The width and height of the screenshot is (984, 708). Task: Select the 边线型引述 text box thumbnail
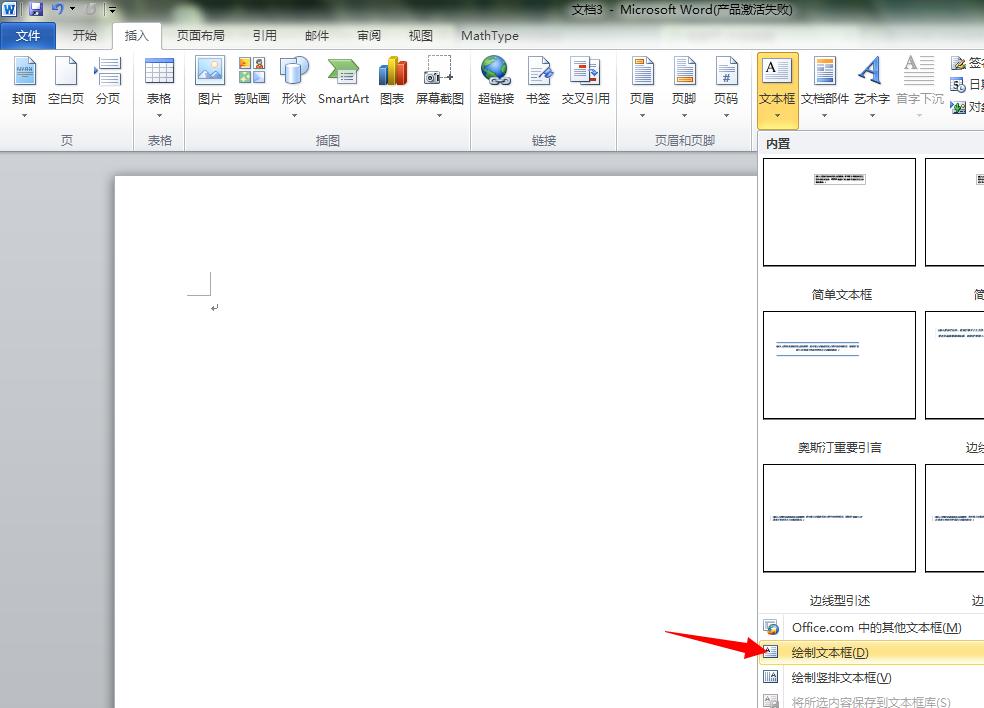(x=839, y=518)
